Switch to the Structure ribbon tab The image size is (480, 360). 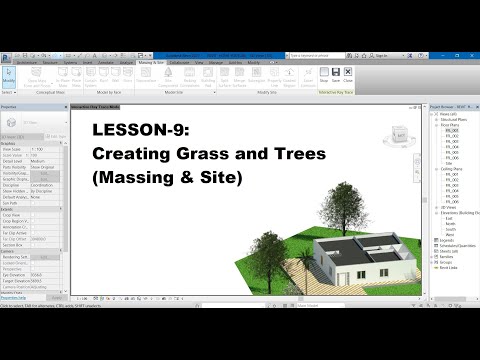tap(50, 62)
